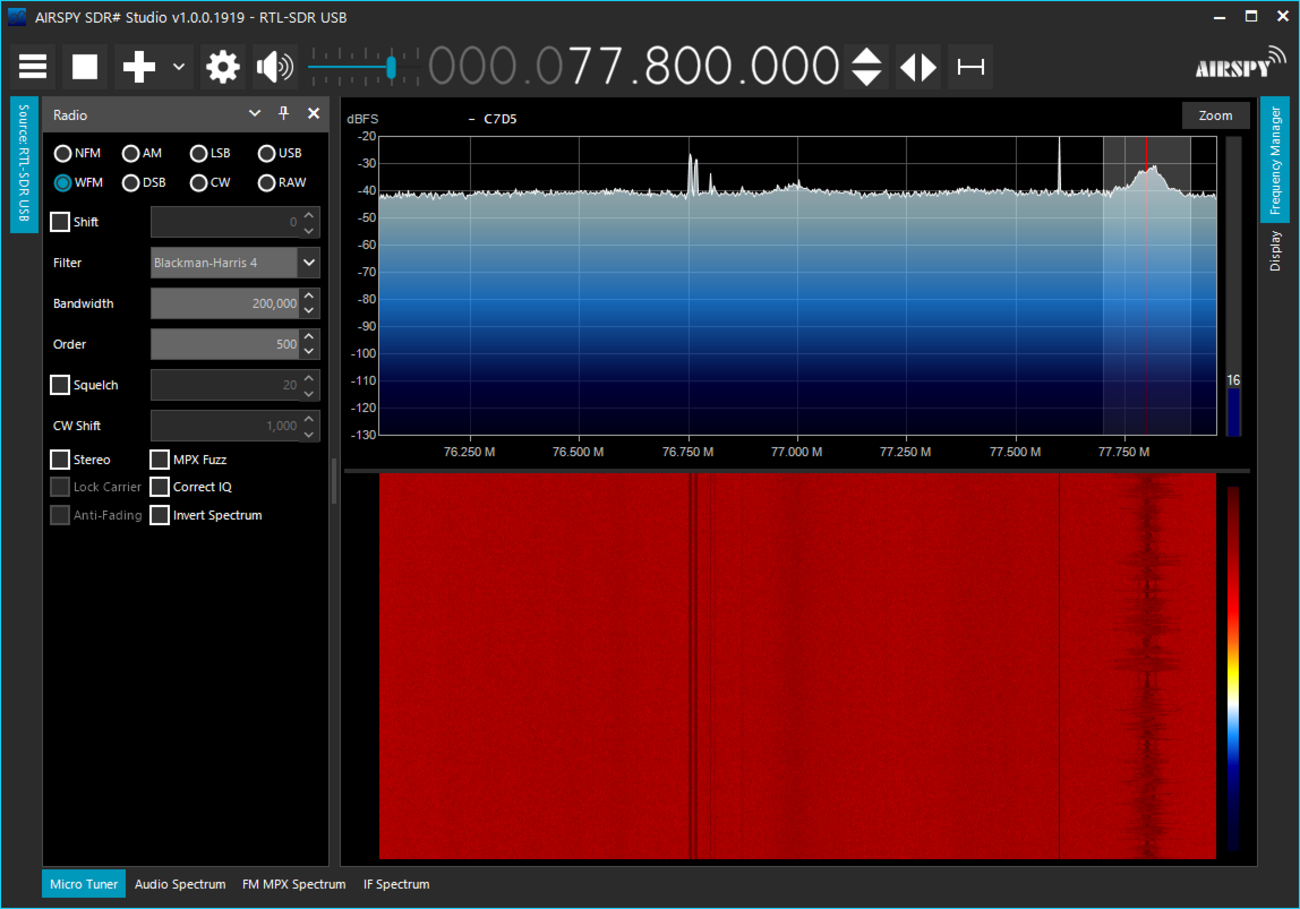This screenshot has width=1300, height=909.
Task: Close the Radio panel
Action: pyautogui.click(x=313, y=114)
